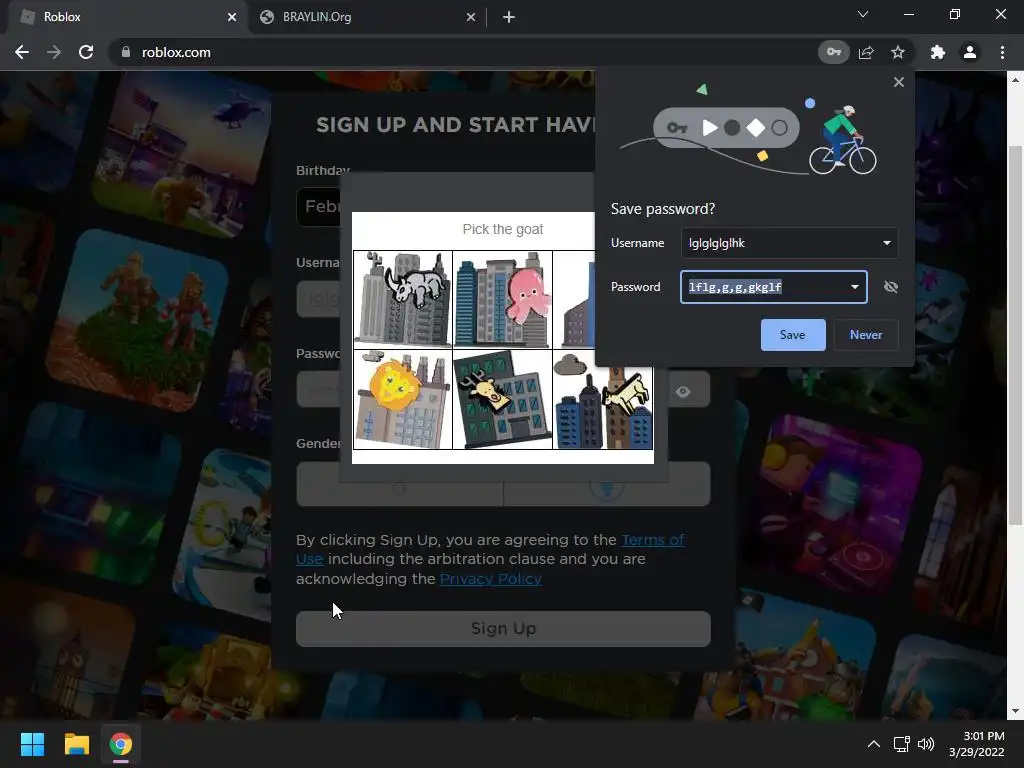Pick the deer on green building image
1024x768 pixels.
(502, 399)
